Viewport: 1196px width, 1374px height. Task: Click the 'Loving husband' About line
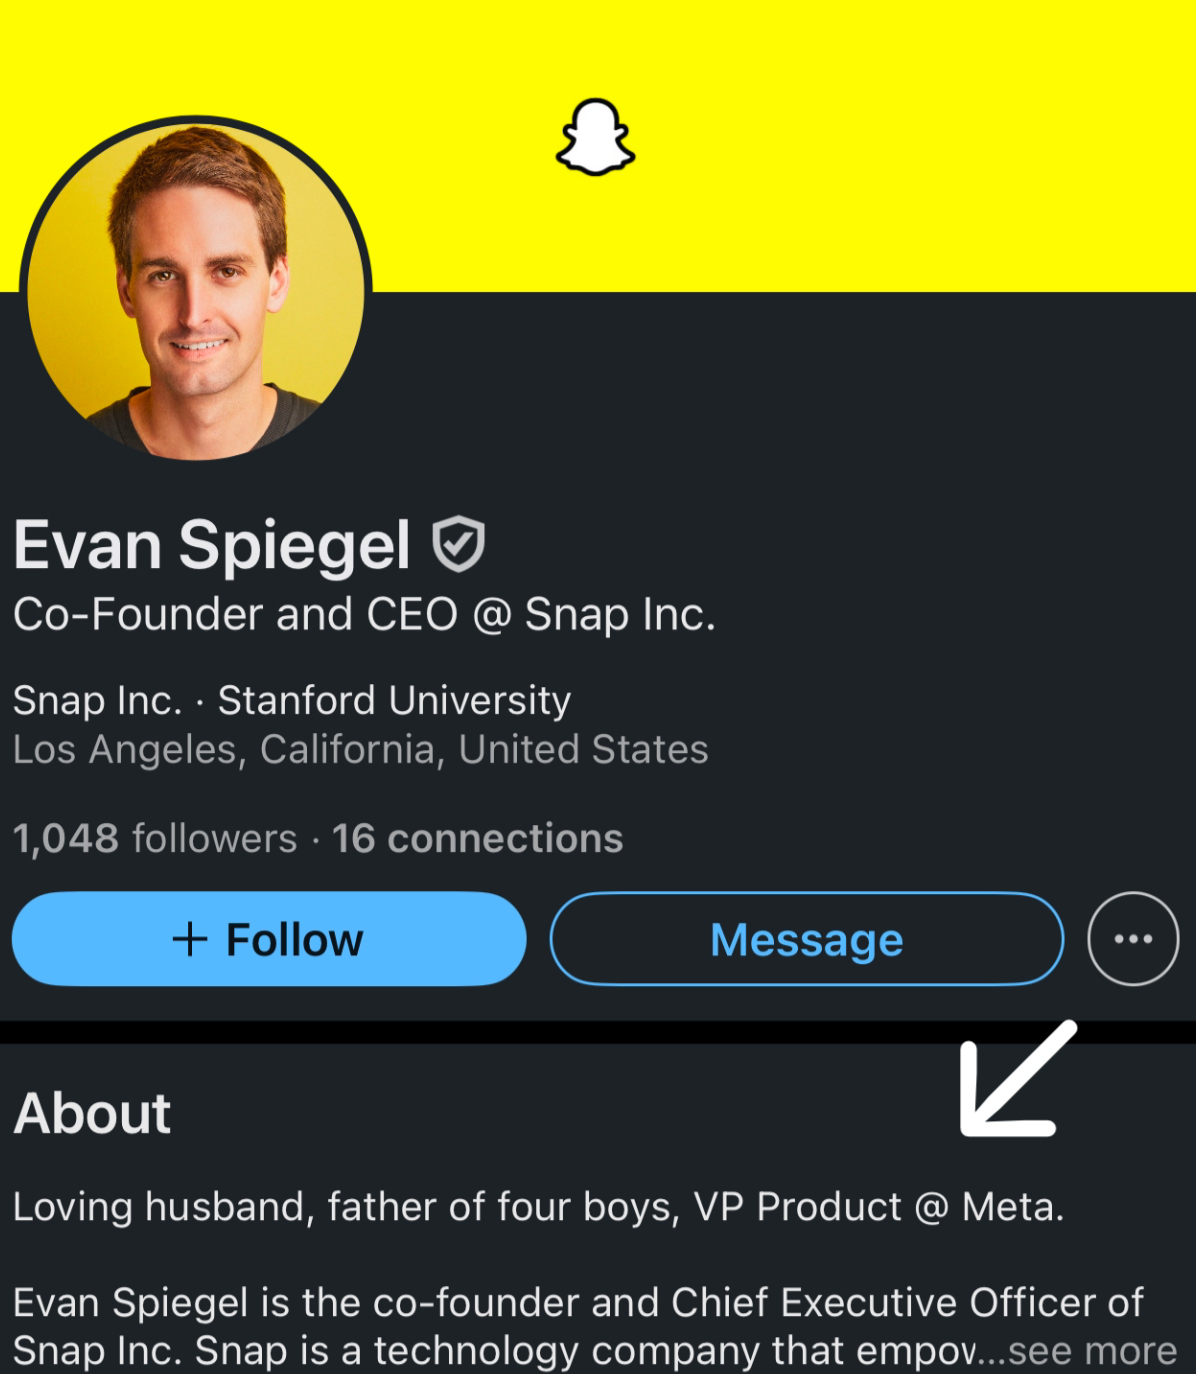[538, 1207]
